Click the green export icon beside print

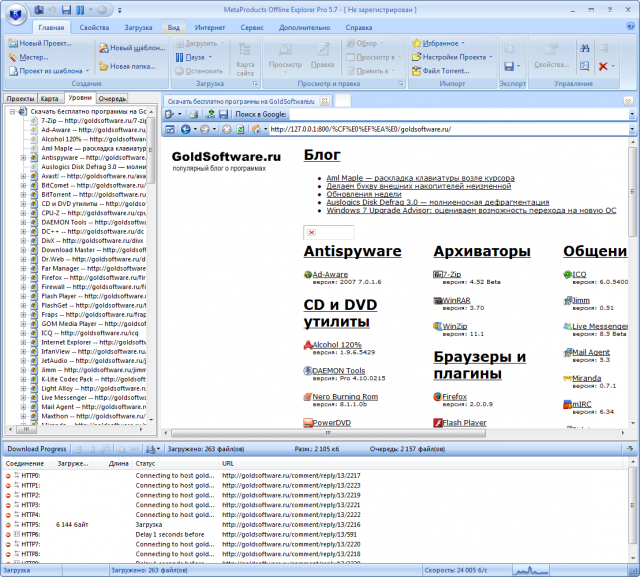211,115
